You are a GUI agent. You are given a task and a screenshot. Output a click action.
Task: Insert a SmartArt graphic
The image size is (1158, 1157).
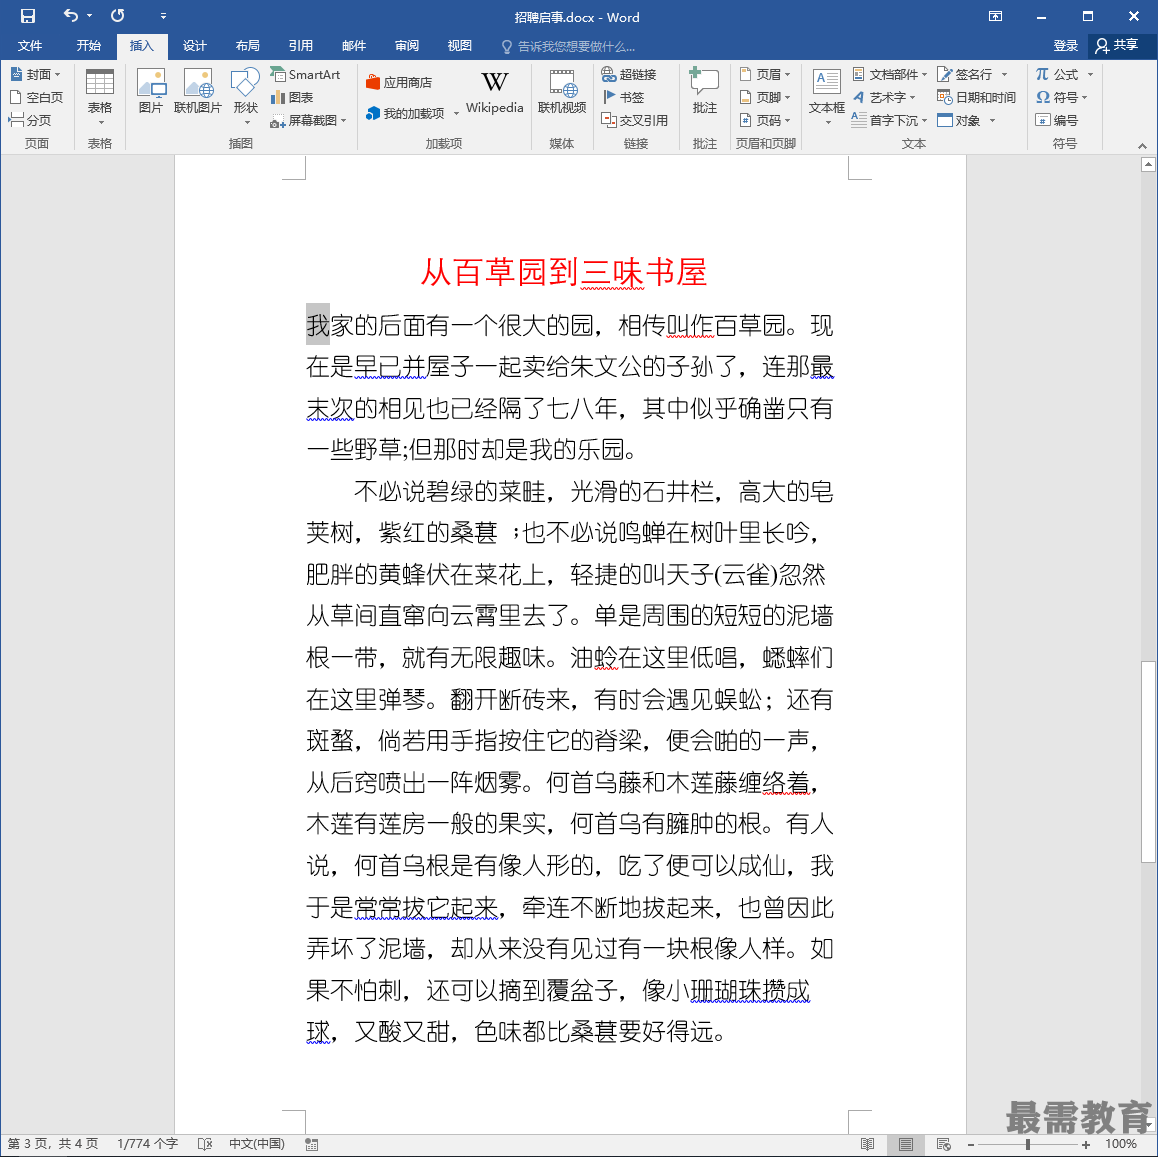coord(305,75)
